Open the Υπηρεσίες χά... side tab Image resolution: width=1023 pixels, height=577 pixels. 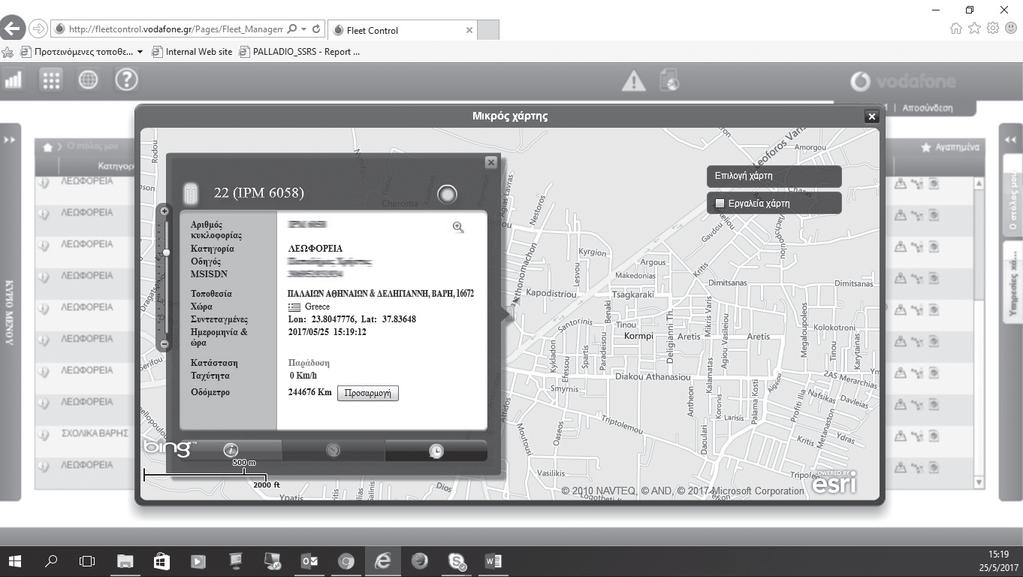1013,282
